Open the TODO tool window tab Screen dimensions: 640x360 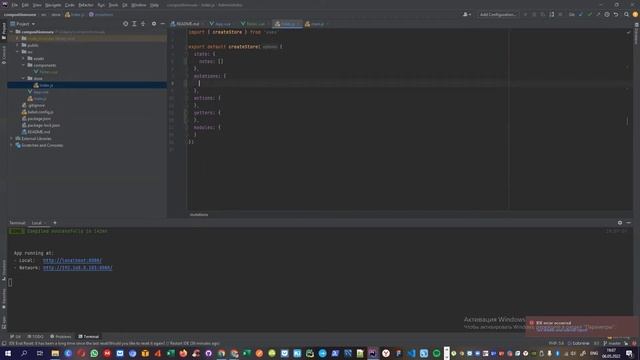coord(36,337)
